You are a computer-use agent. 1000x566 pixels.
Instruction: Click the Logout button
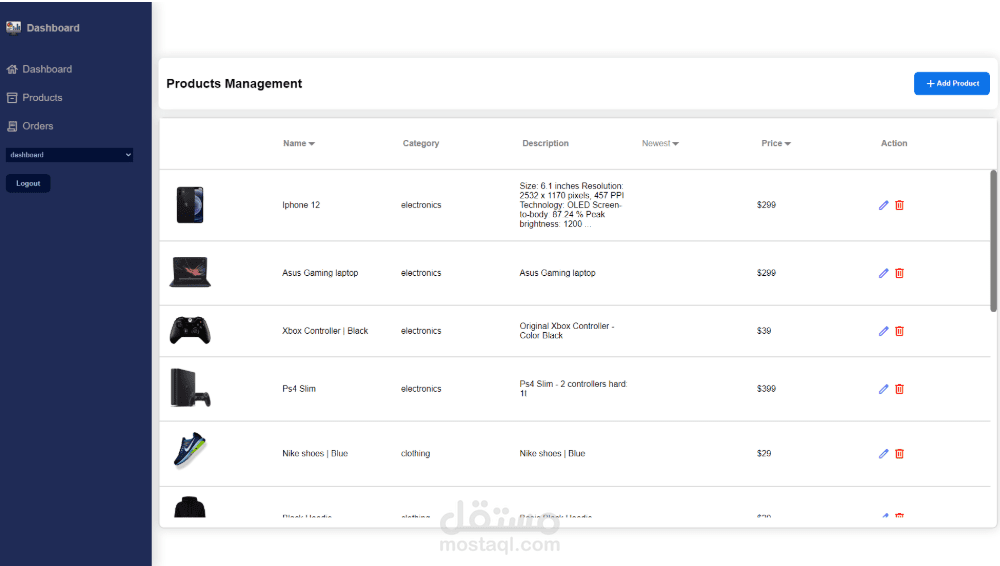[28, 183]
